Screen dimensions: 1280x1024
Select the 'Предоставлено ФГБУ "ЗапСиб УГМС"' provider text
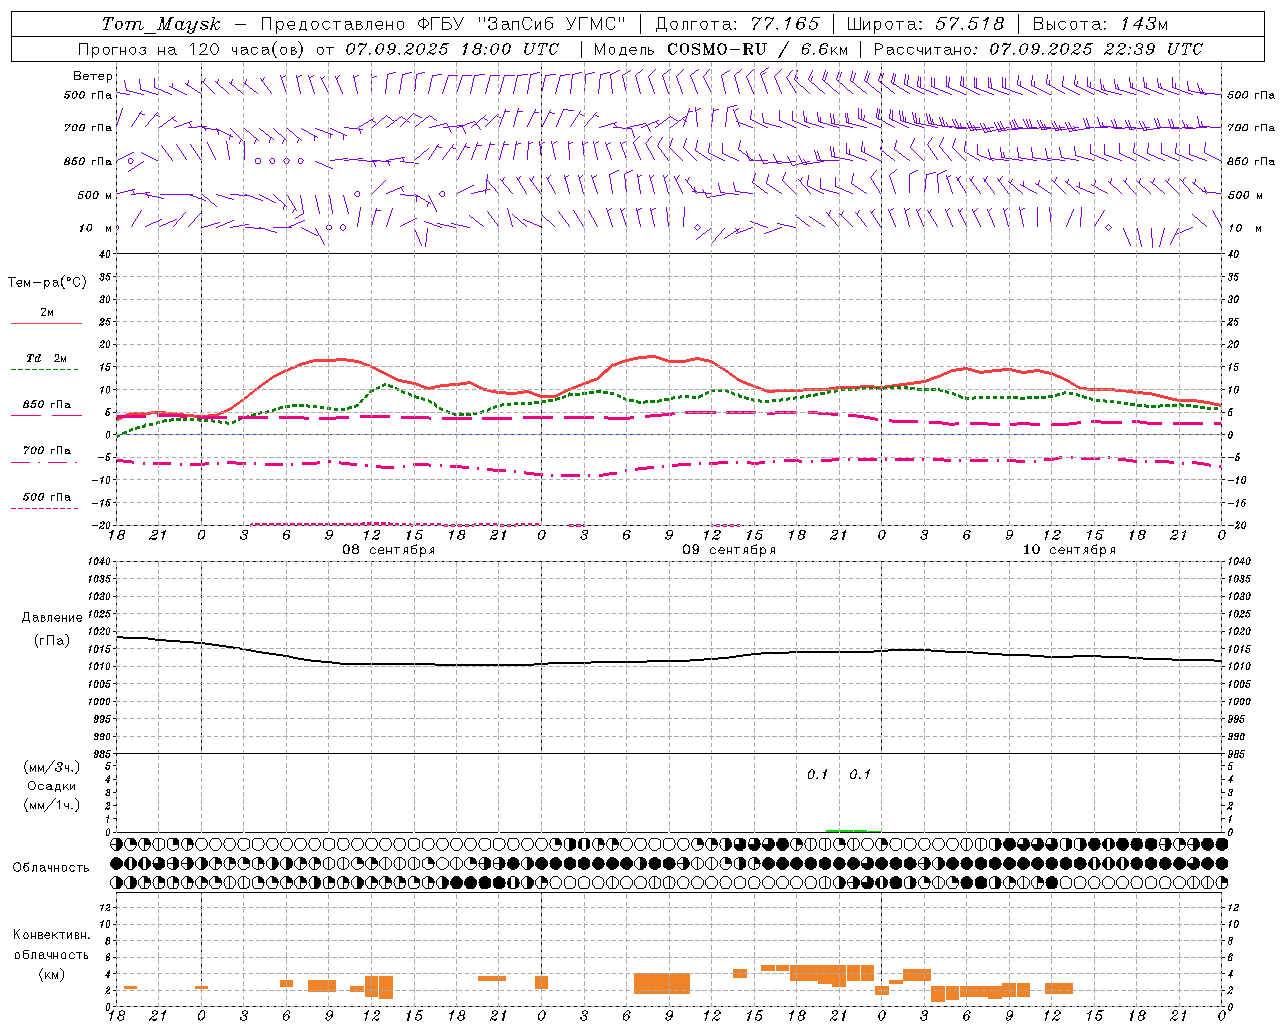443,24
